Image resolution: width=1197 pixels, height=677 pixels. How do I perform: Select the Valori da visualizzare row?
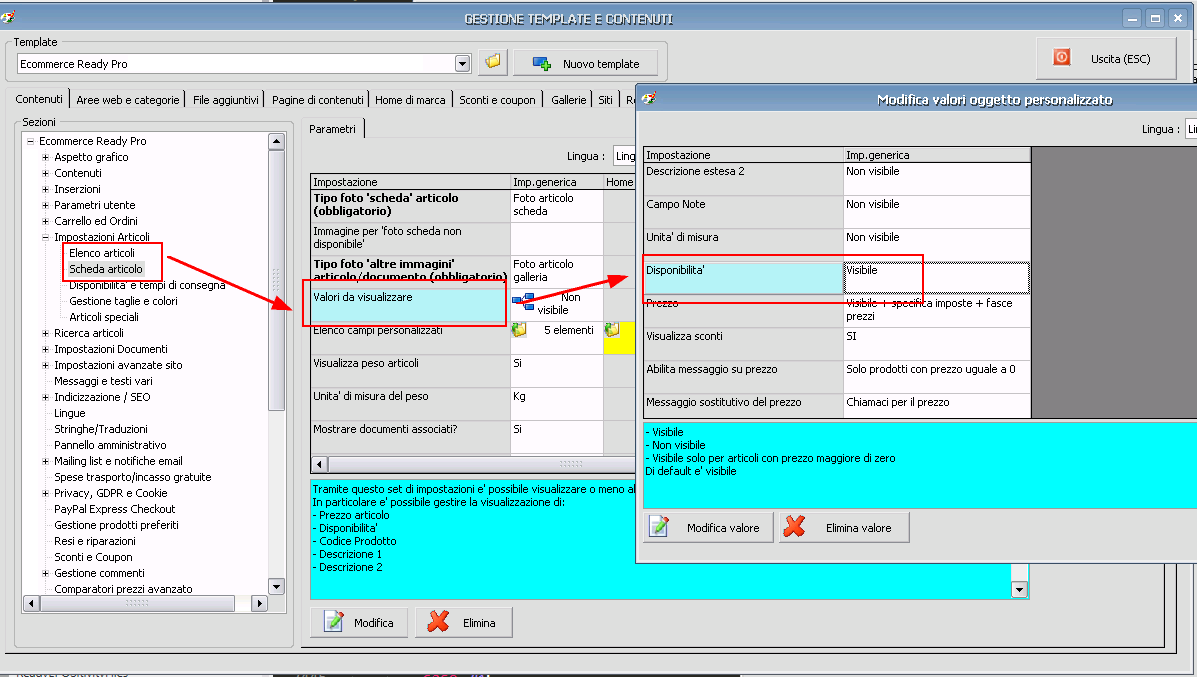pos(410,305)
